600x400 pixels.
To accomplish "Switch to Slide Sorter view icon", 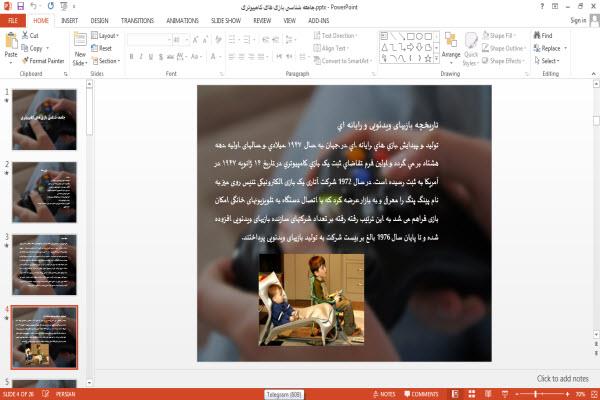I will [471, 394].
